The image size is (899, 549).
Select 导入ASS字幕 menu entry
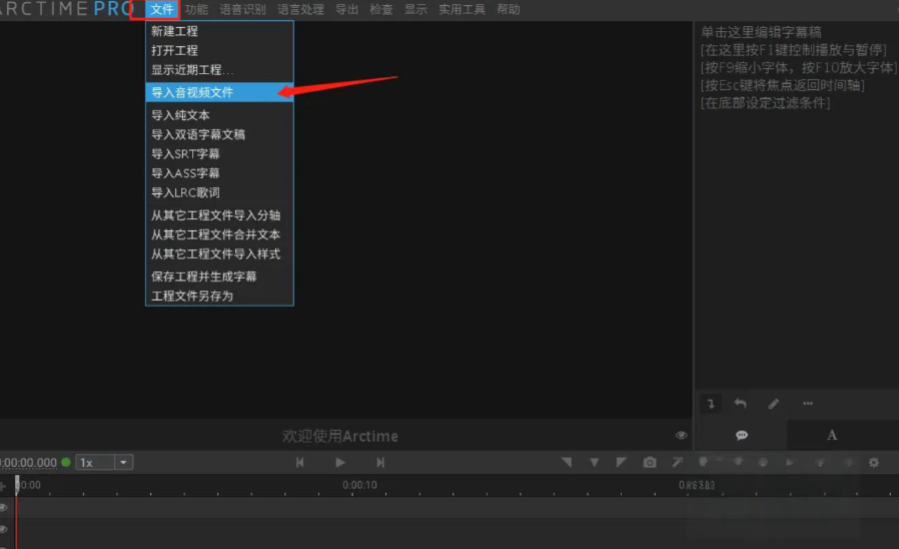click(x=220, y=174)
